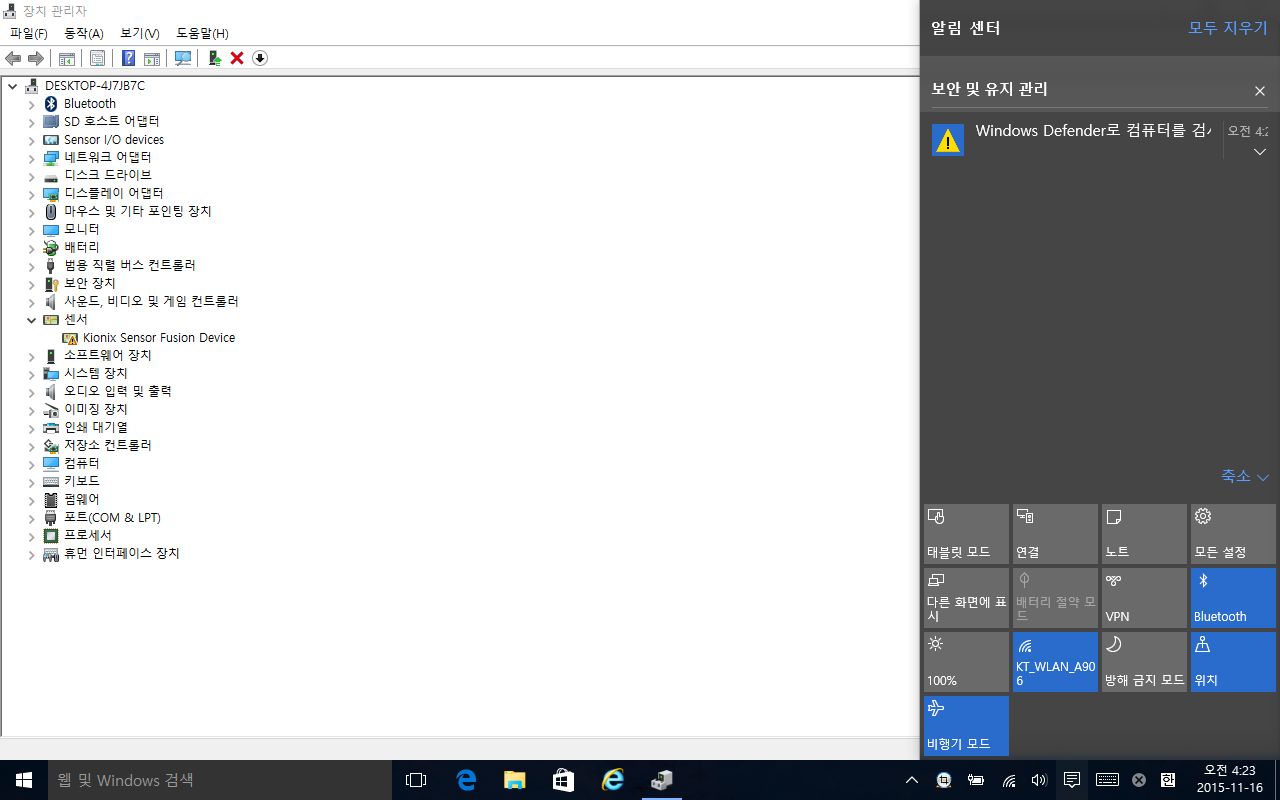Open the 동작(A) menu
The width and height of the screenshot is (1280, 800).
pyautogui.click(x=84, y=34)
